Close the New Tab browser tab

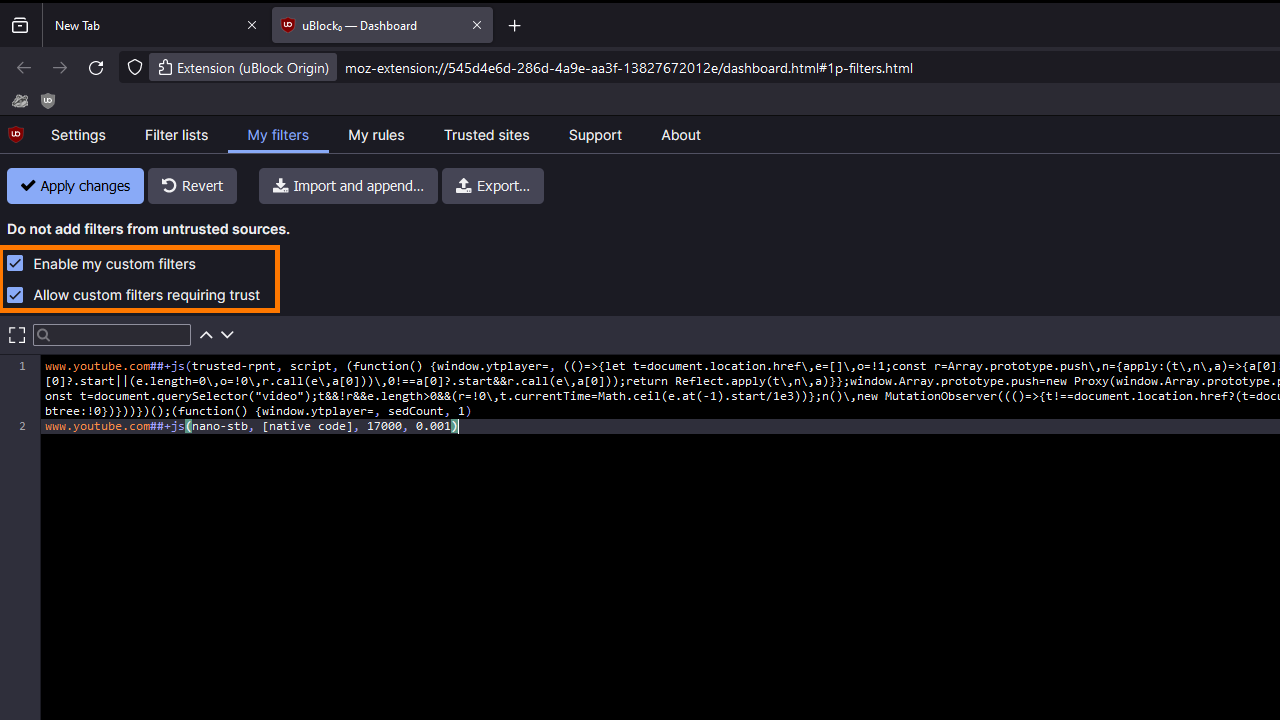(252, 26)
